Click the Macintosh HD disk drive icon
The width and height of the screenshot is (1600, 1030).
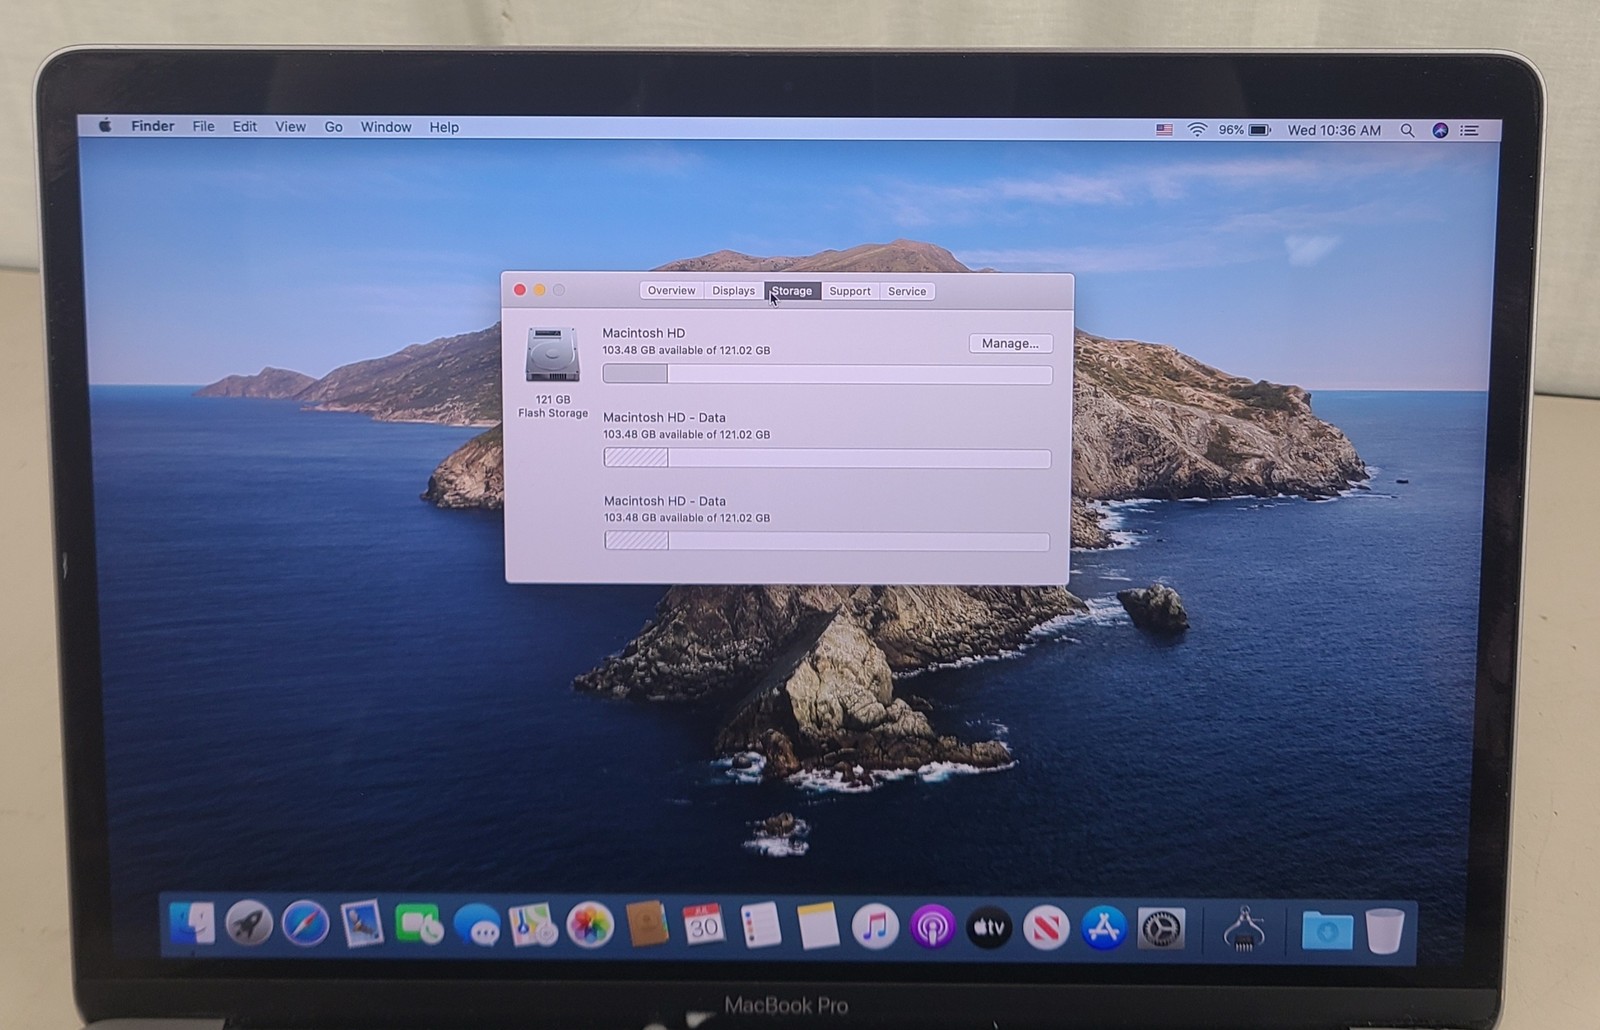point(553,355)
